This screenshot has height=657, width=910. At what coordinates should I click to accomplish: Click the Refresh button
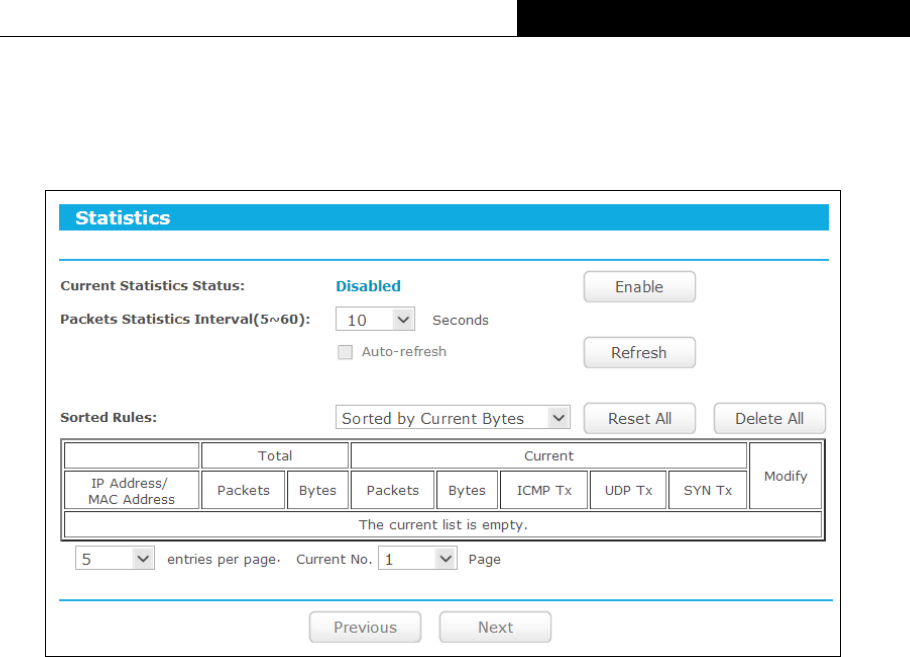coord(639,352)
